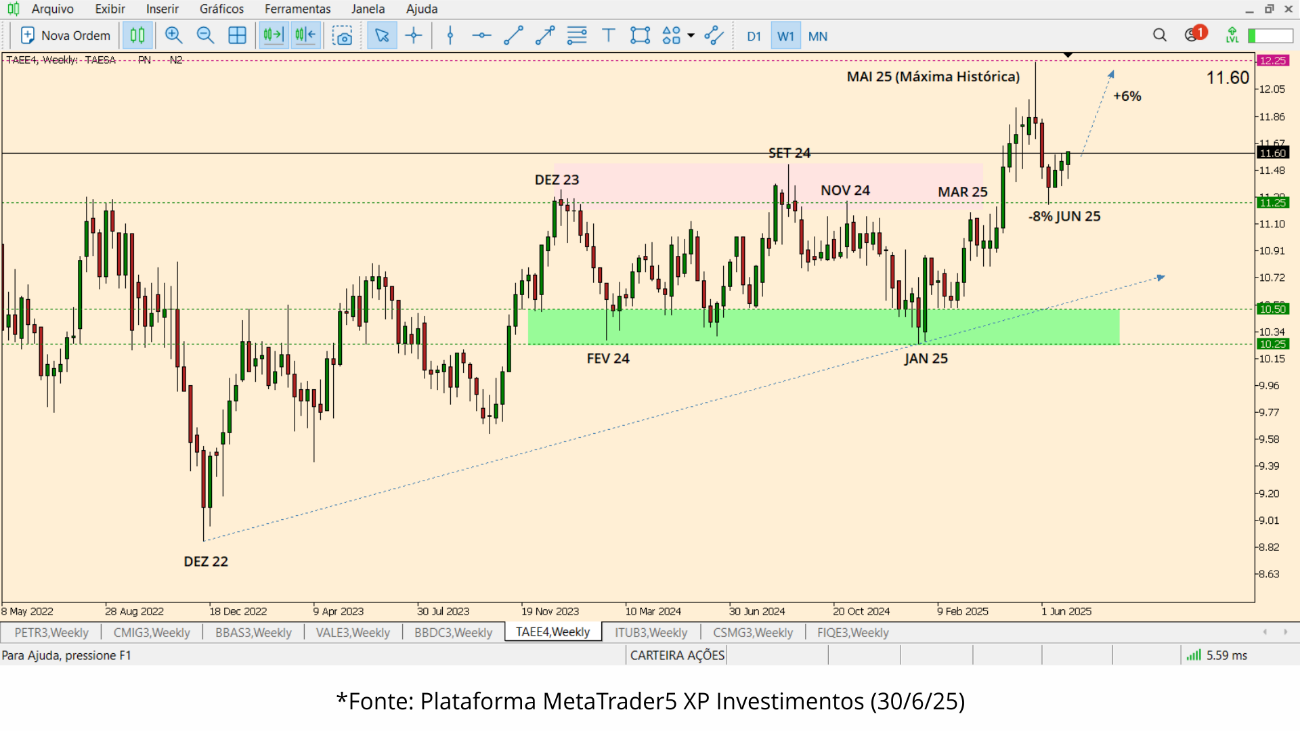
Task: Switch to CMIG3,Weekly chart tab
Action: pos(152,632)
